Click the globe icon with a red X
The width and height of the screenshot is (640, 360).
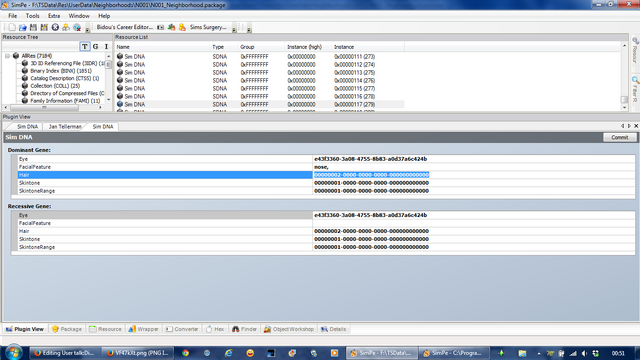[x=77, y=27]
